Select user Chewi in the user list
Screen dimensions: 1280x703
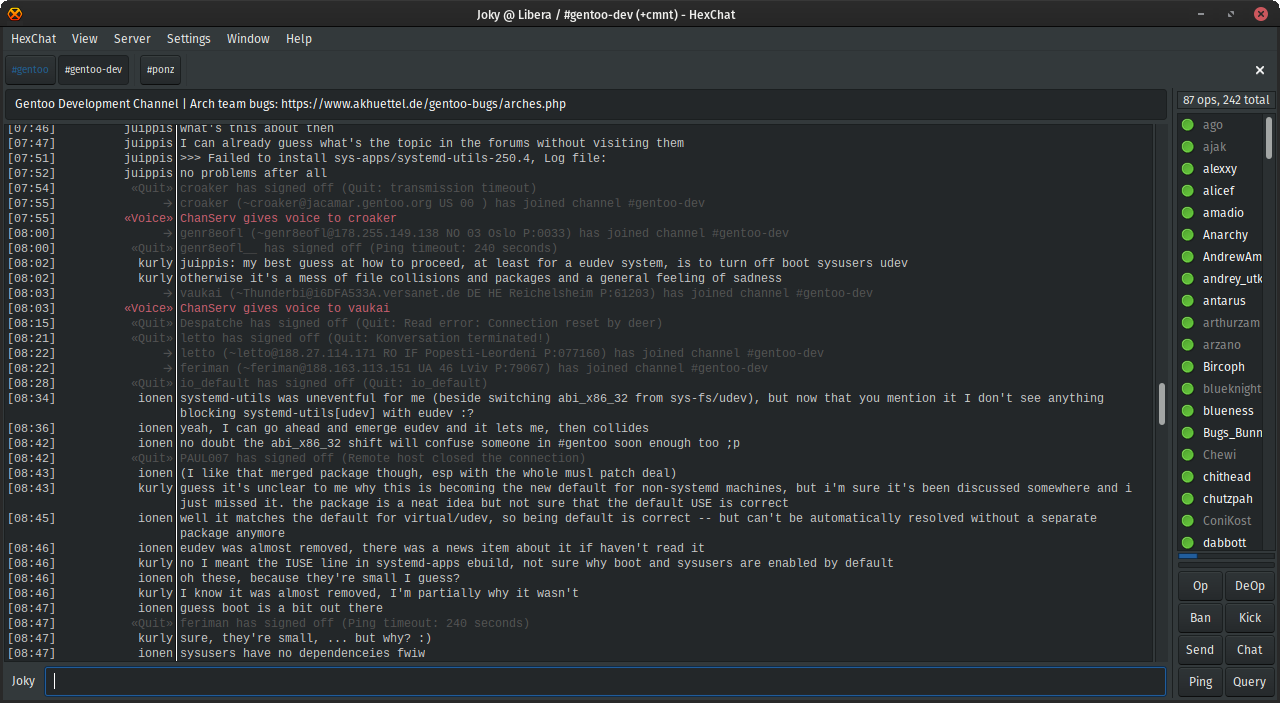point(1219,455)
